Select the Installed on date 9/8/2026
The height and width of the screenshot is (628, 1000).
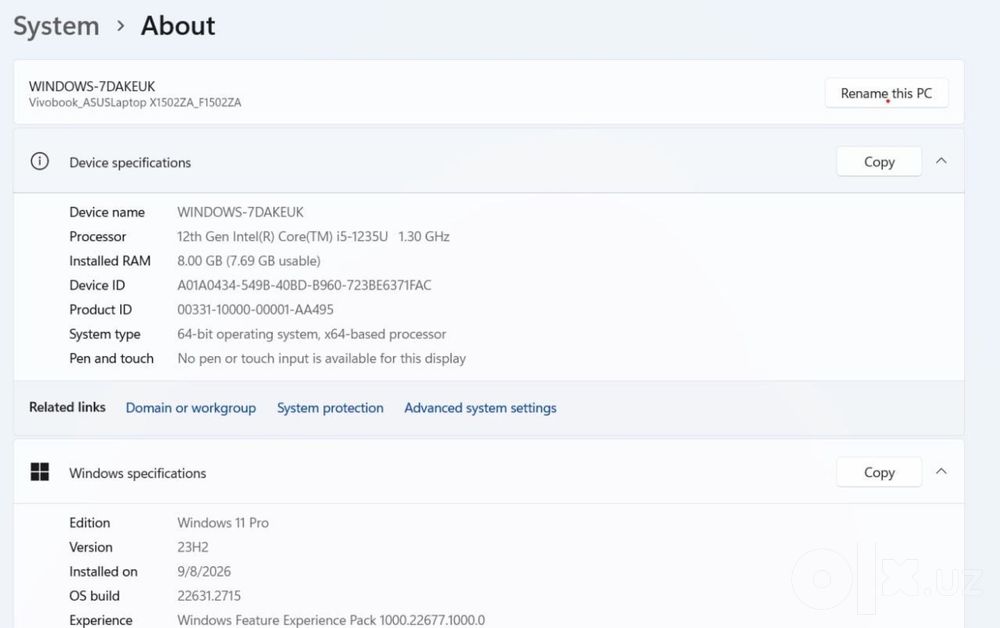(x=204, y=572)
